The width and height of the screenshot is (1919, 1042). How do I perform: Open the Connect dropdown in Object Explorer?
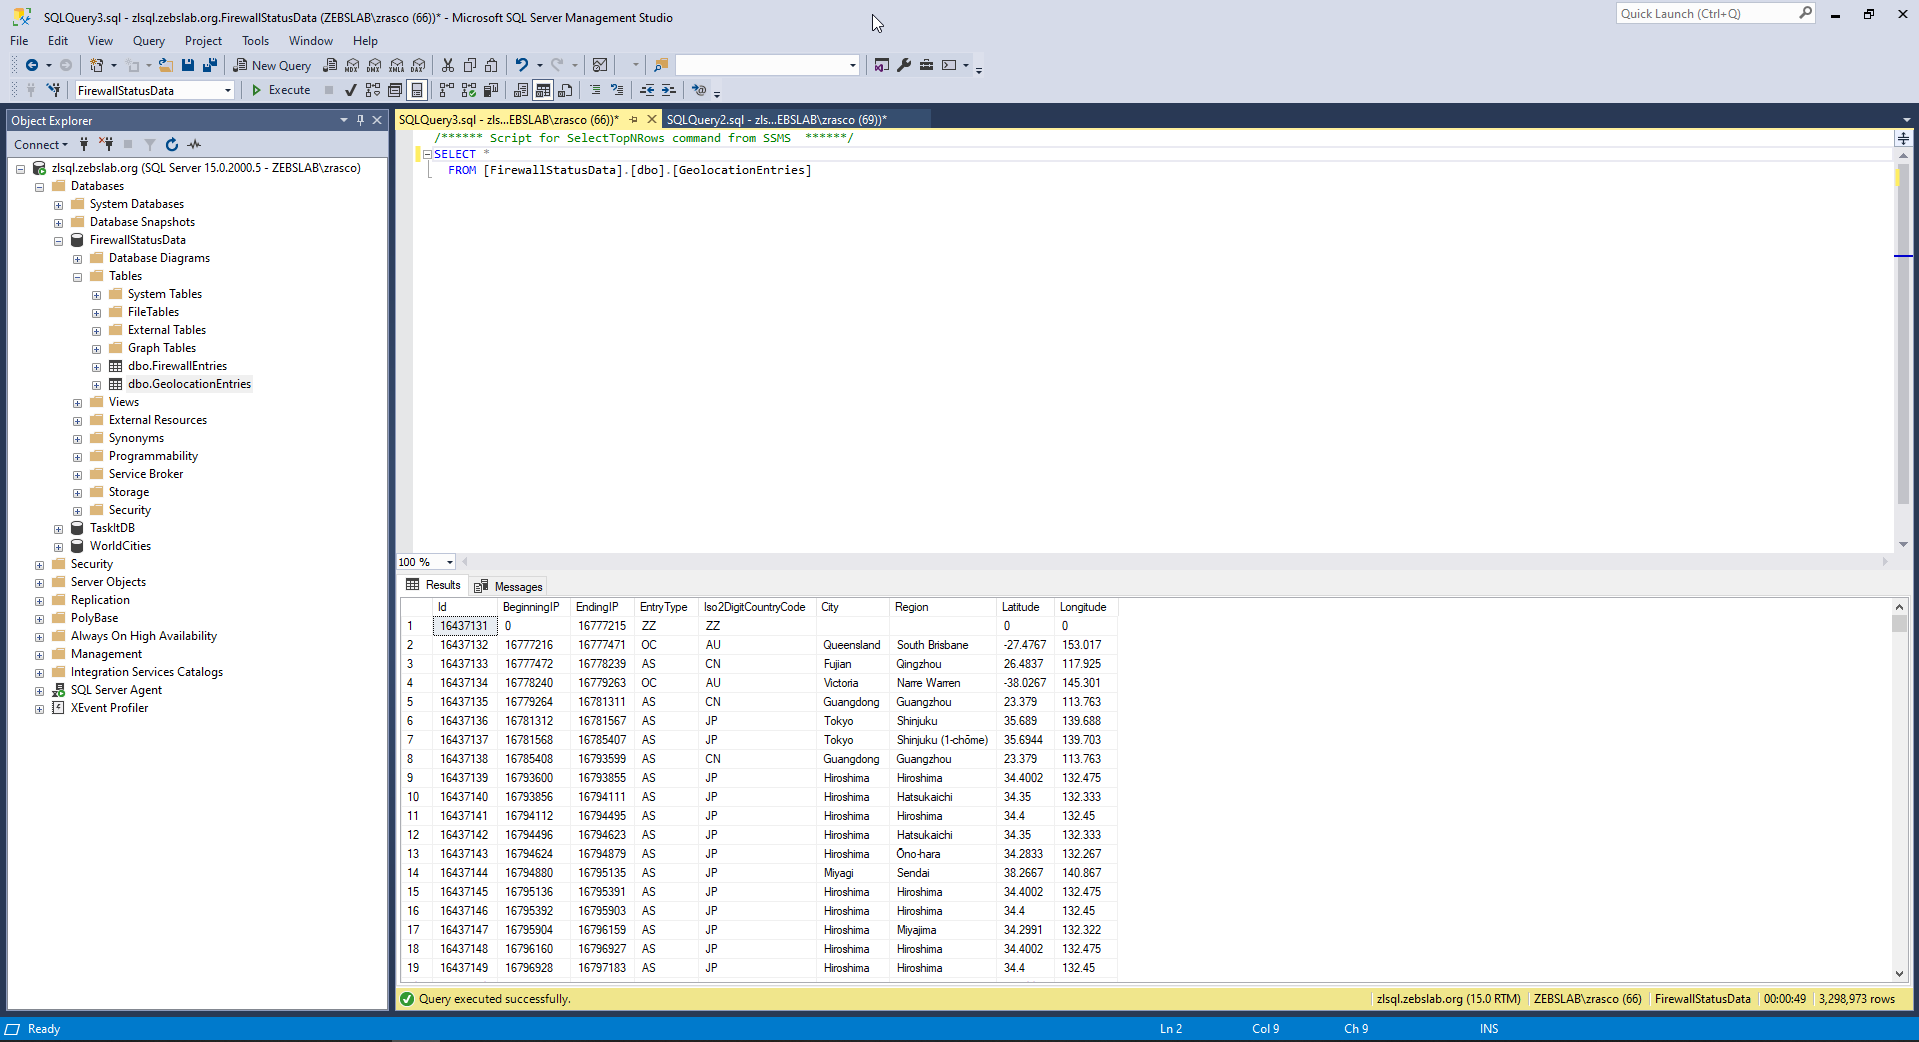tap(41, 145)
